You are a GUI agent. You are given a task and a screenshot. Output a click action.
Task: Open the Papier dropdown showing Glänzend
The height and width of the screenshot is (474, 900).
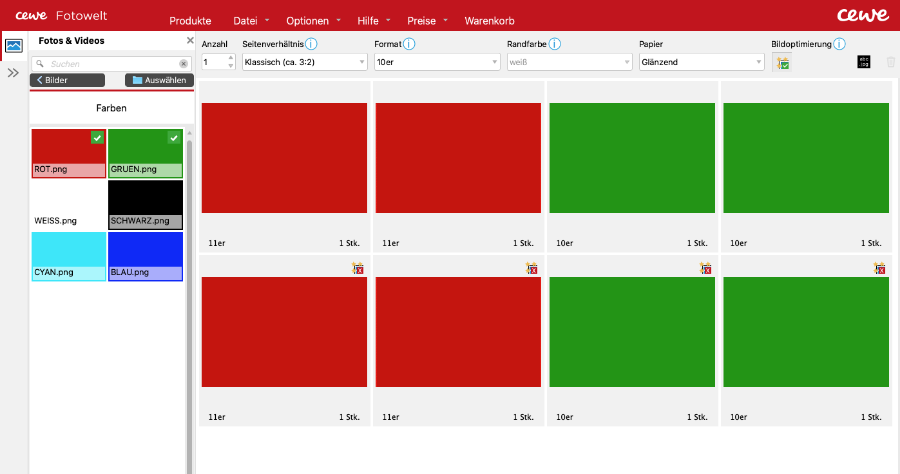click(701, 62)
